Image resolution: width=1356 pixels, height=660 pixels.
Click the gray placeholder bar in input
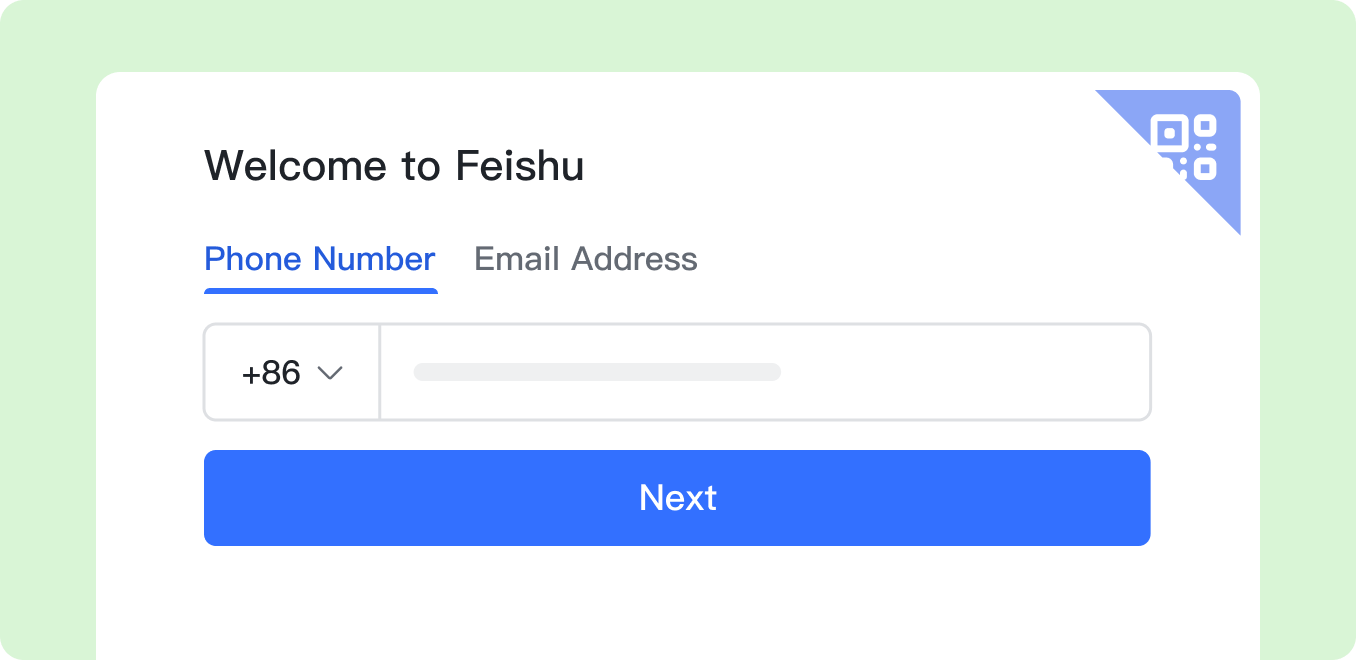coord(597,372)
